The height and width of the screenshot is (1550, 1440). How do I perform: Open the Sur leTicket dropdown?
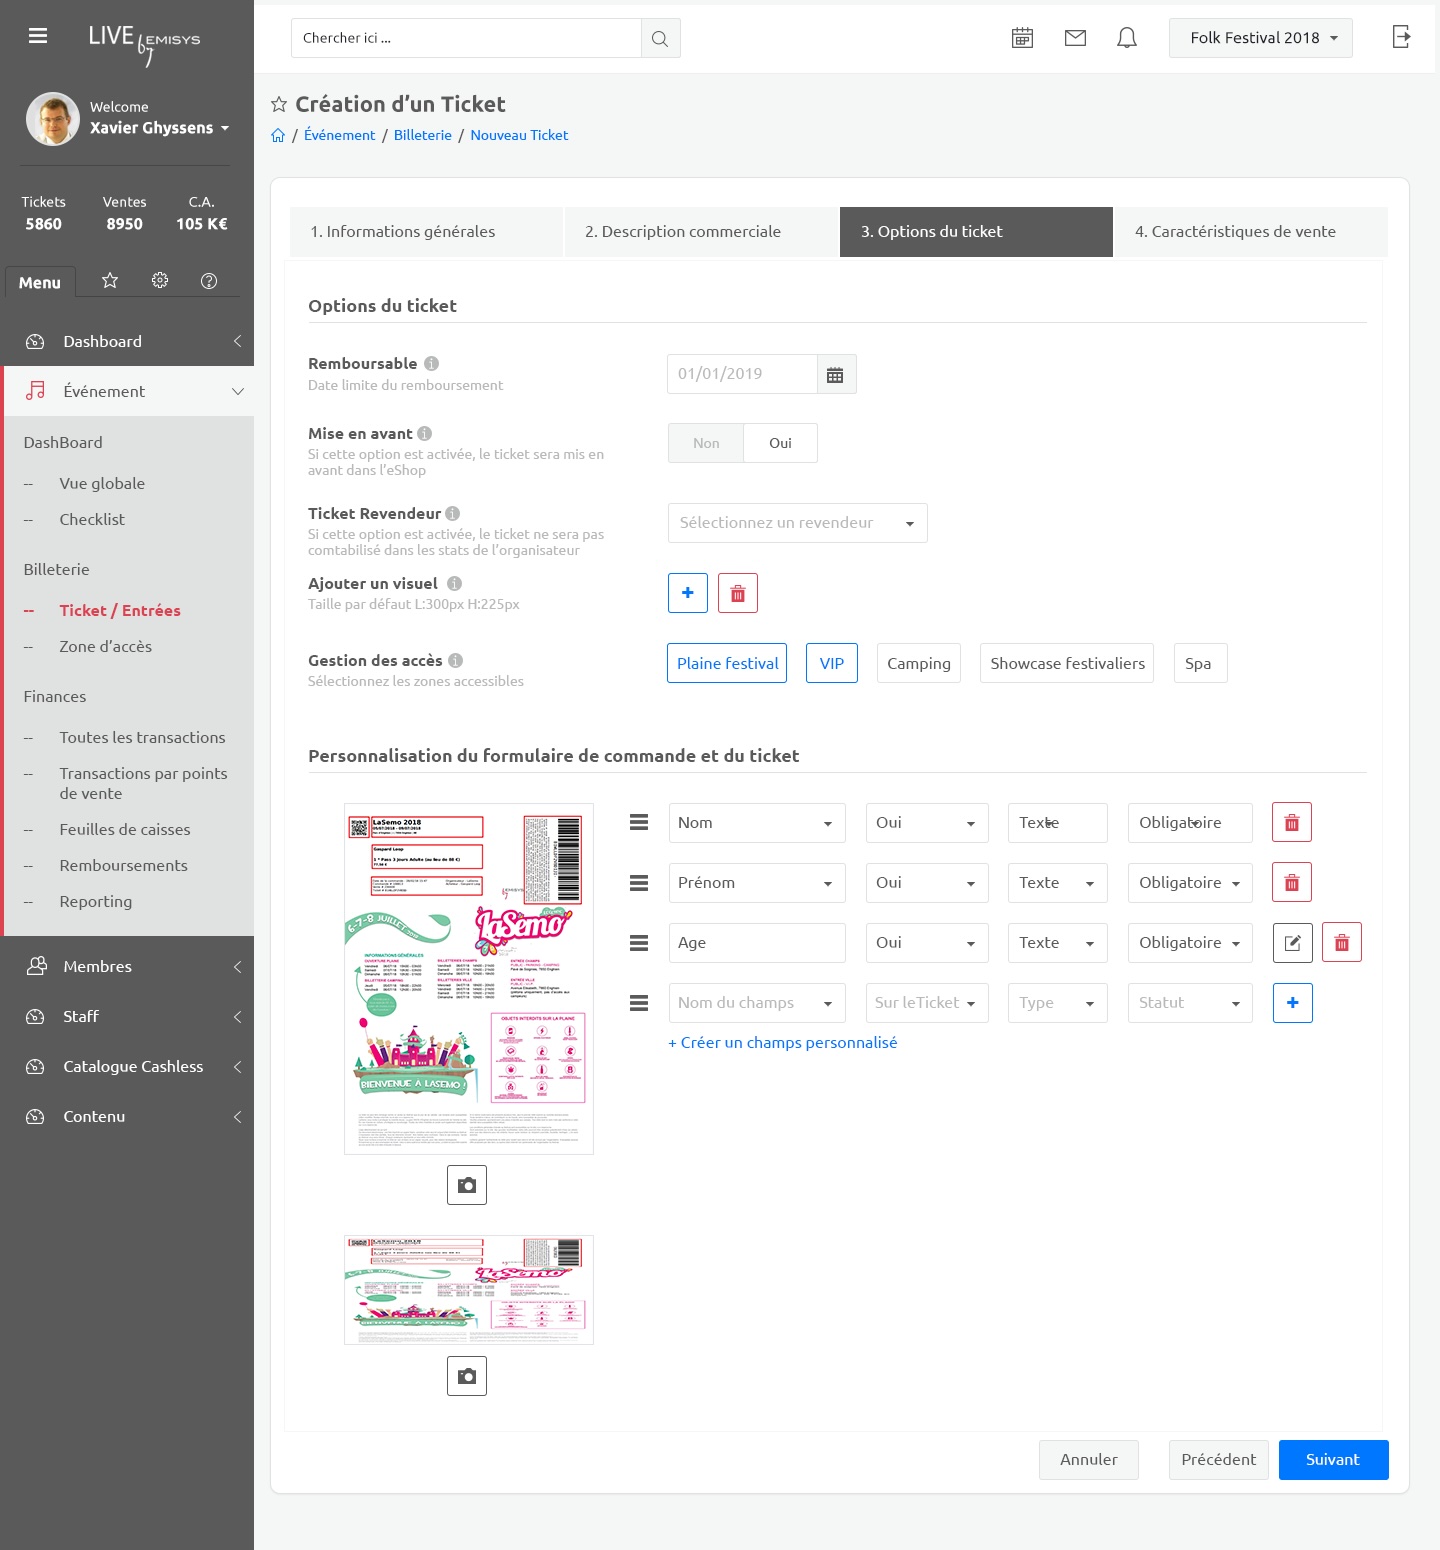coord(927,1003)
